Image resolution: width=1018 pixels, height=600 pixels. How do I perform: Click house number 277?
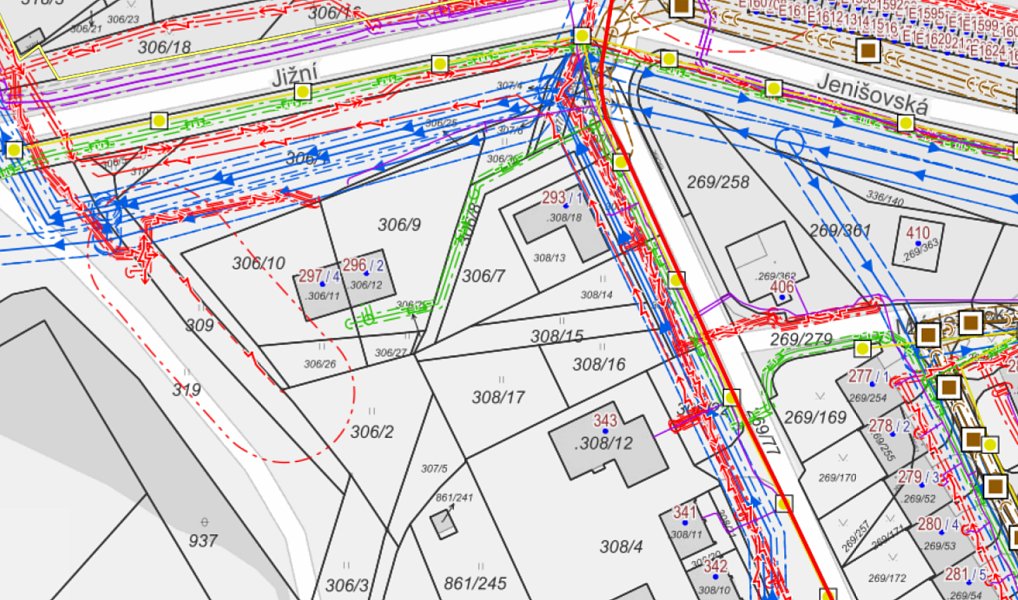pyautogui.click(x=860, y=376)
